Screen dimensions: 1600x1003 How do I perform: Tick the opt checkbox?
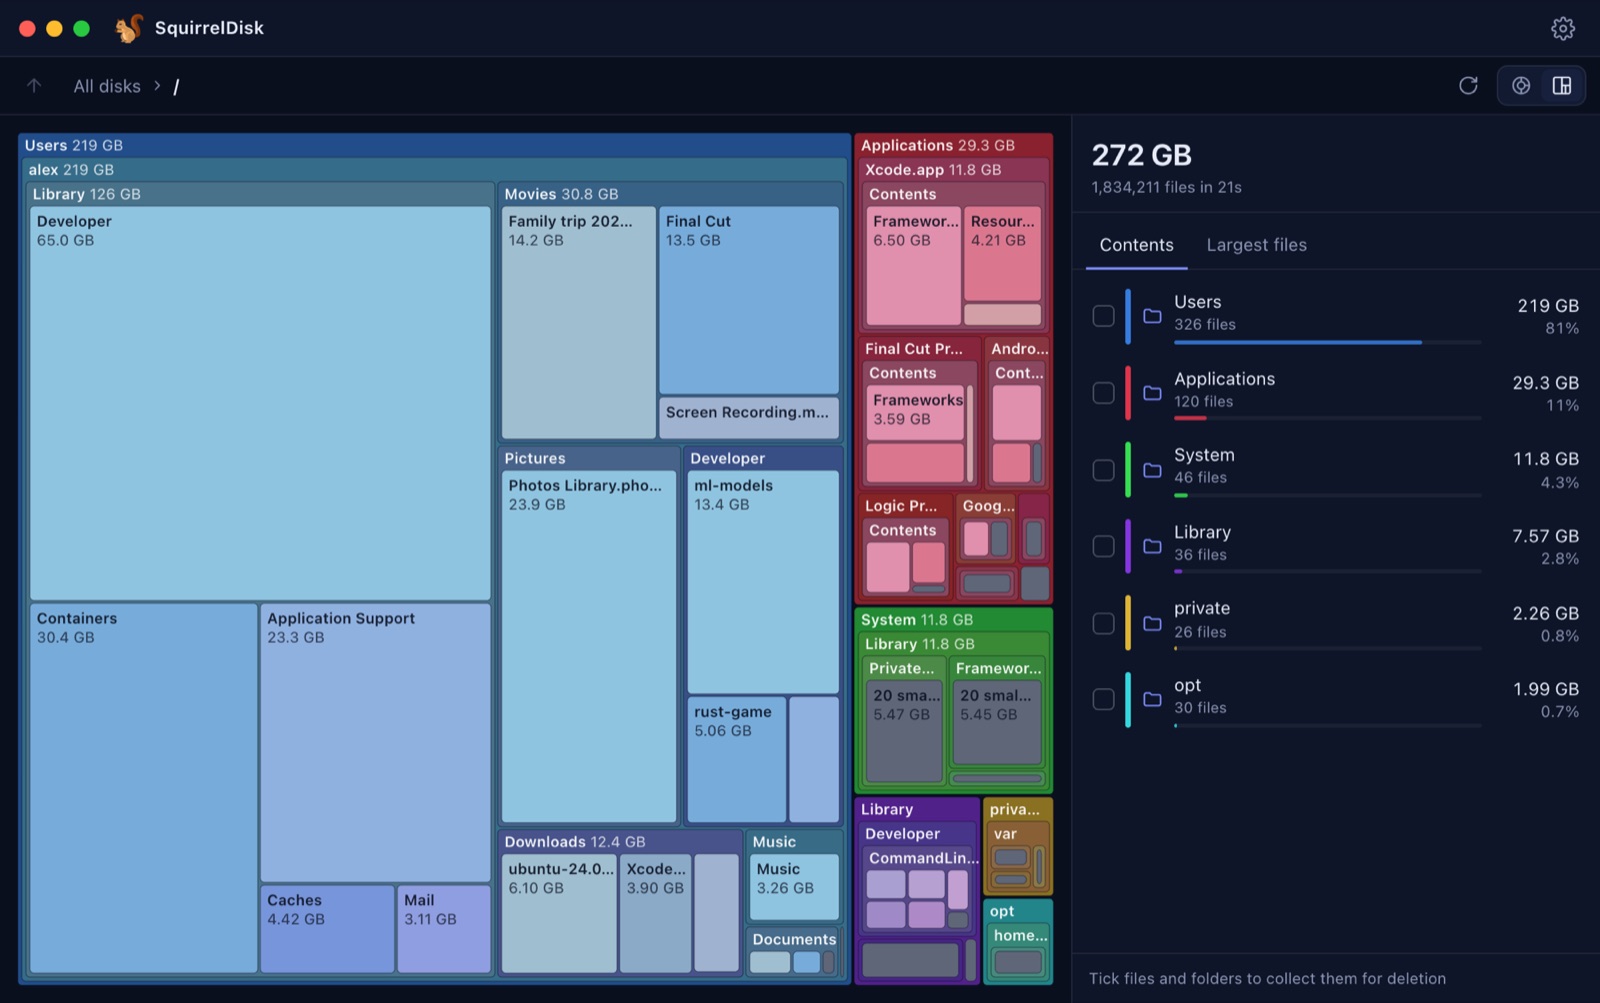[x=1103, y=699]
